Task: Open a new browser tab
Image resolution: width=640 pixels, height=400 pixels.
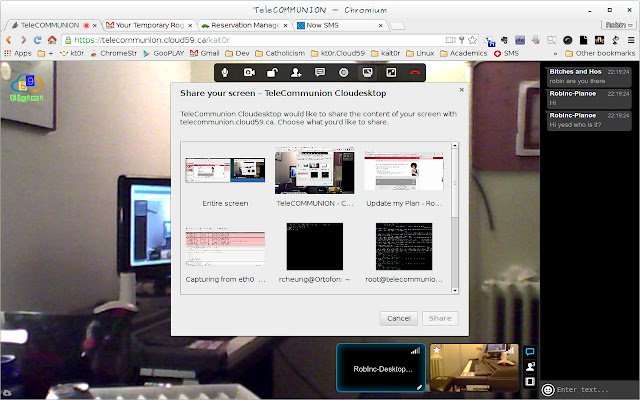Action: coord(397,26)
